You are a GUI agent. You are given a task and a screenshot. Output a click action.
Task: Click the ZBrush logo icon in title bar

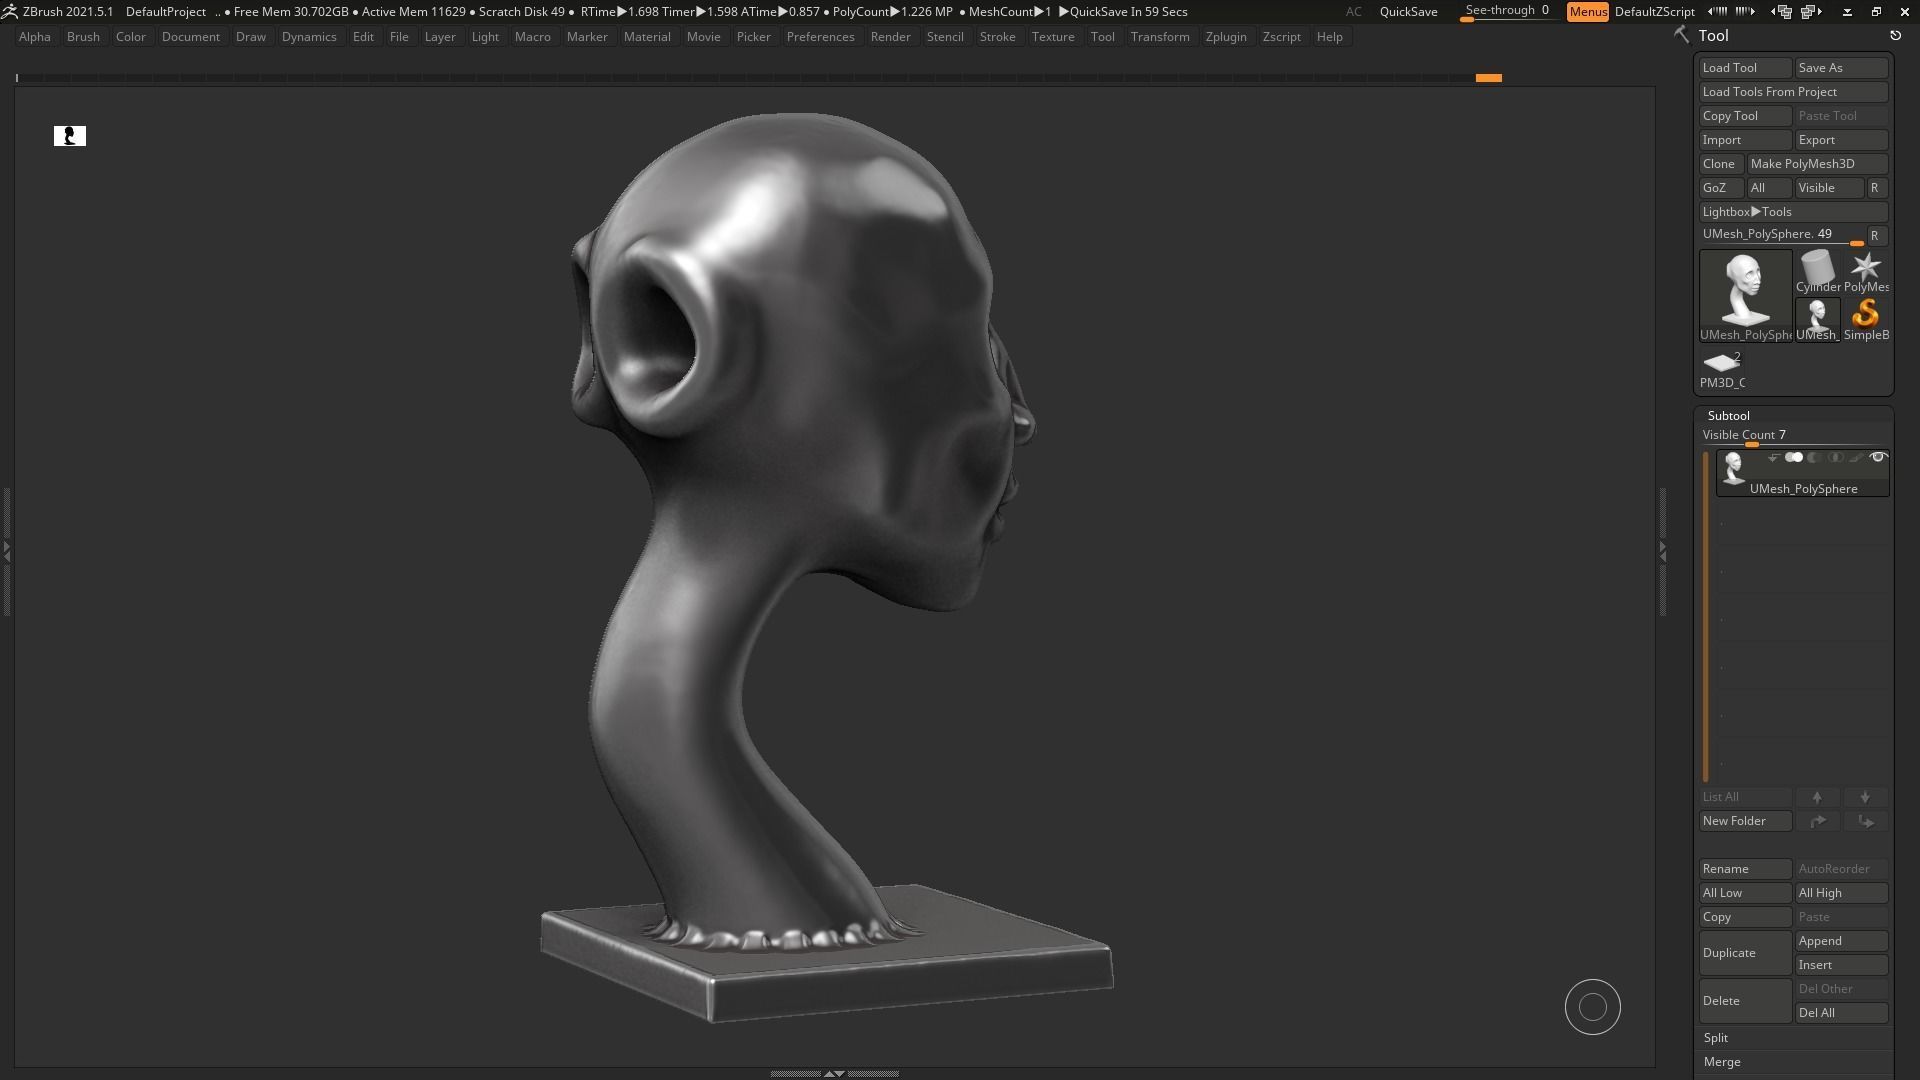coord(9,12)
